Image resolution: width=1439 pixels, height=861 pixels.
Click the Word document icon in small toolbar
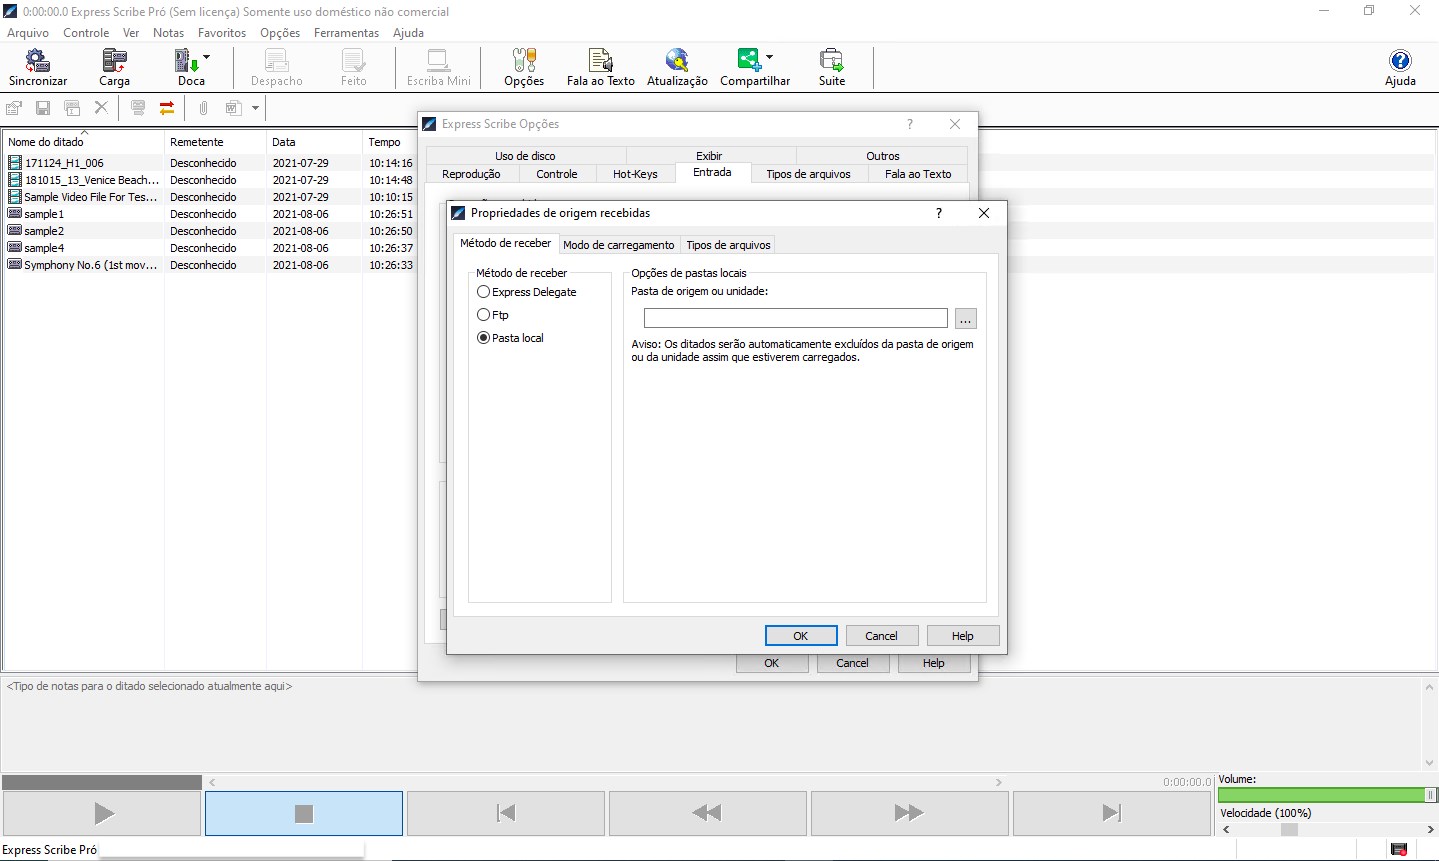(x=233, y=108)
